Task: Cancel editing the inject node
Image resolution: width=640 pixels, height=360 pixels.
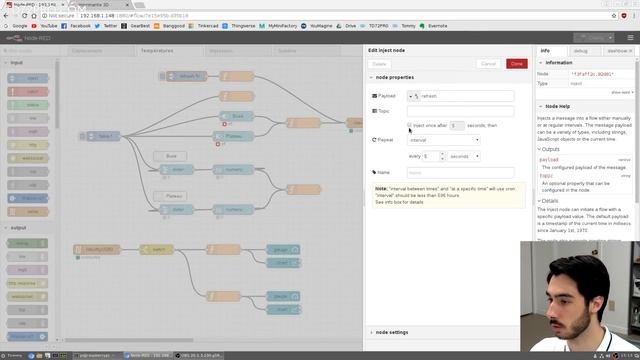Action: point(488,64)
